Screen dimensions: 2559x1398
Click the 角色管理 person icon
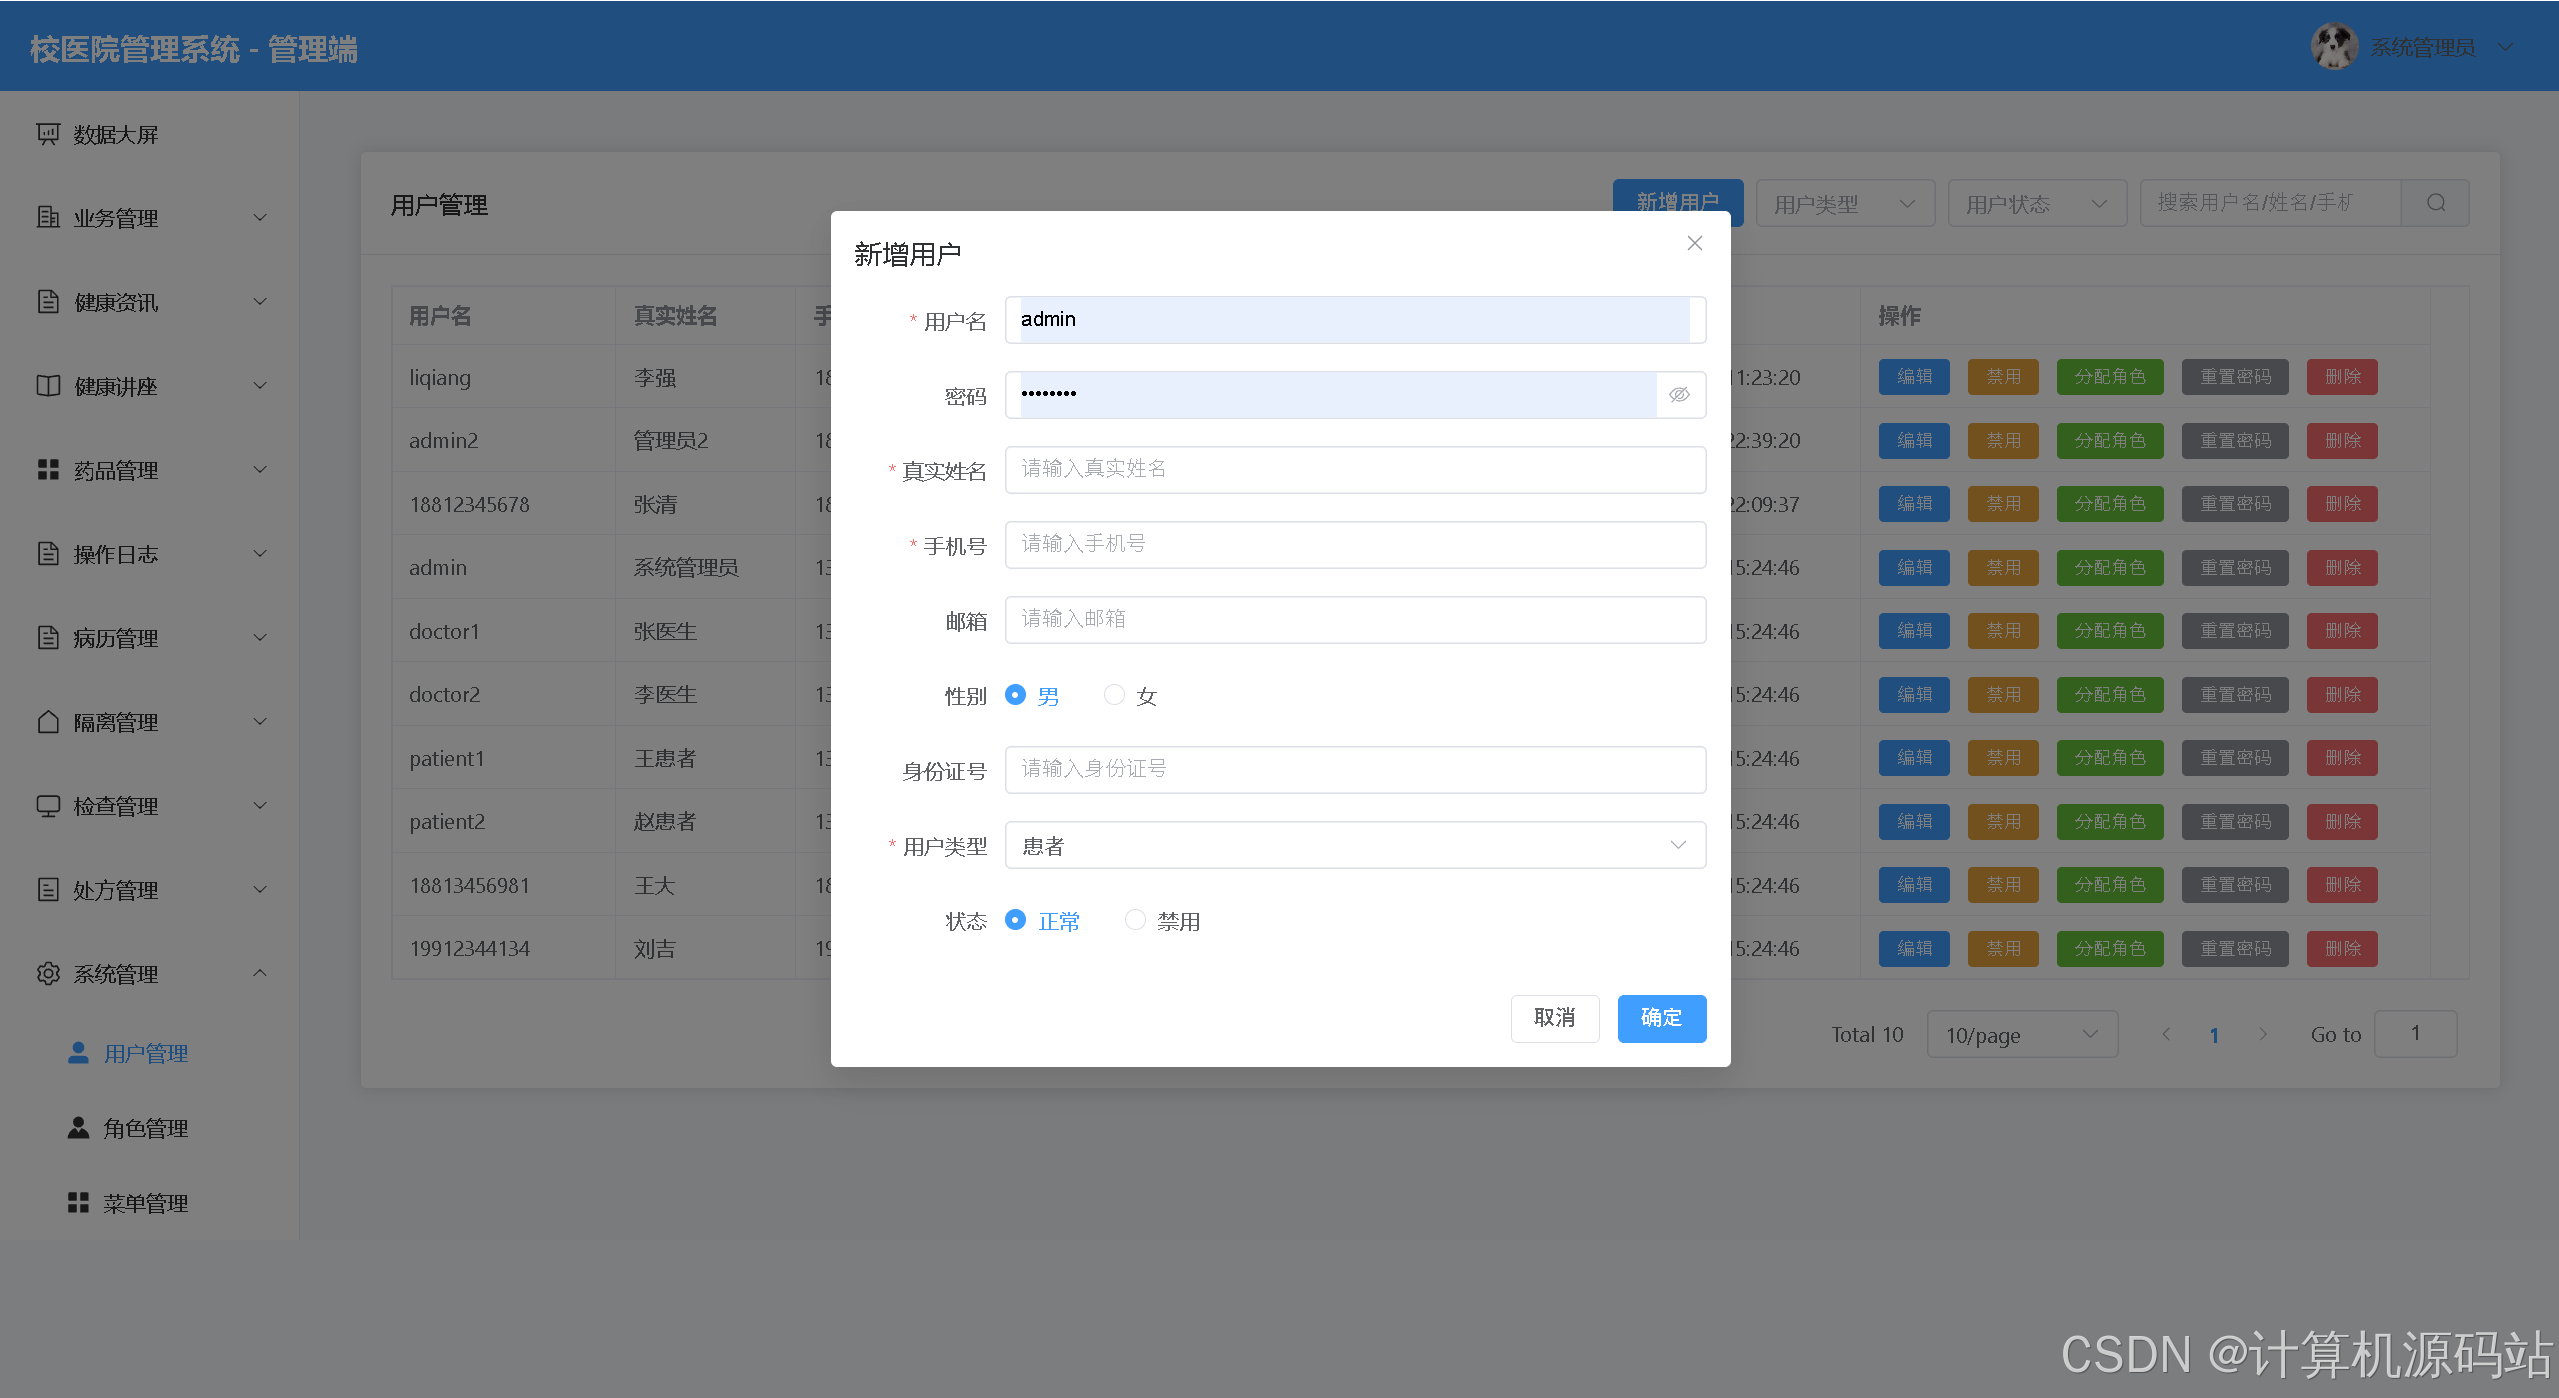point(78,1127)
